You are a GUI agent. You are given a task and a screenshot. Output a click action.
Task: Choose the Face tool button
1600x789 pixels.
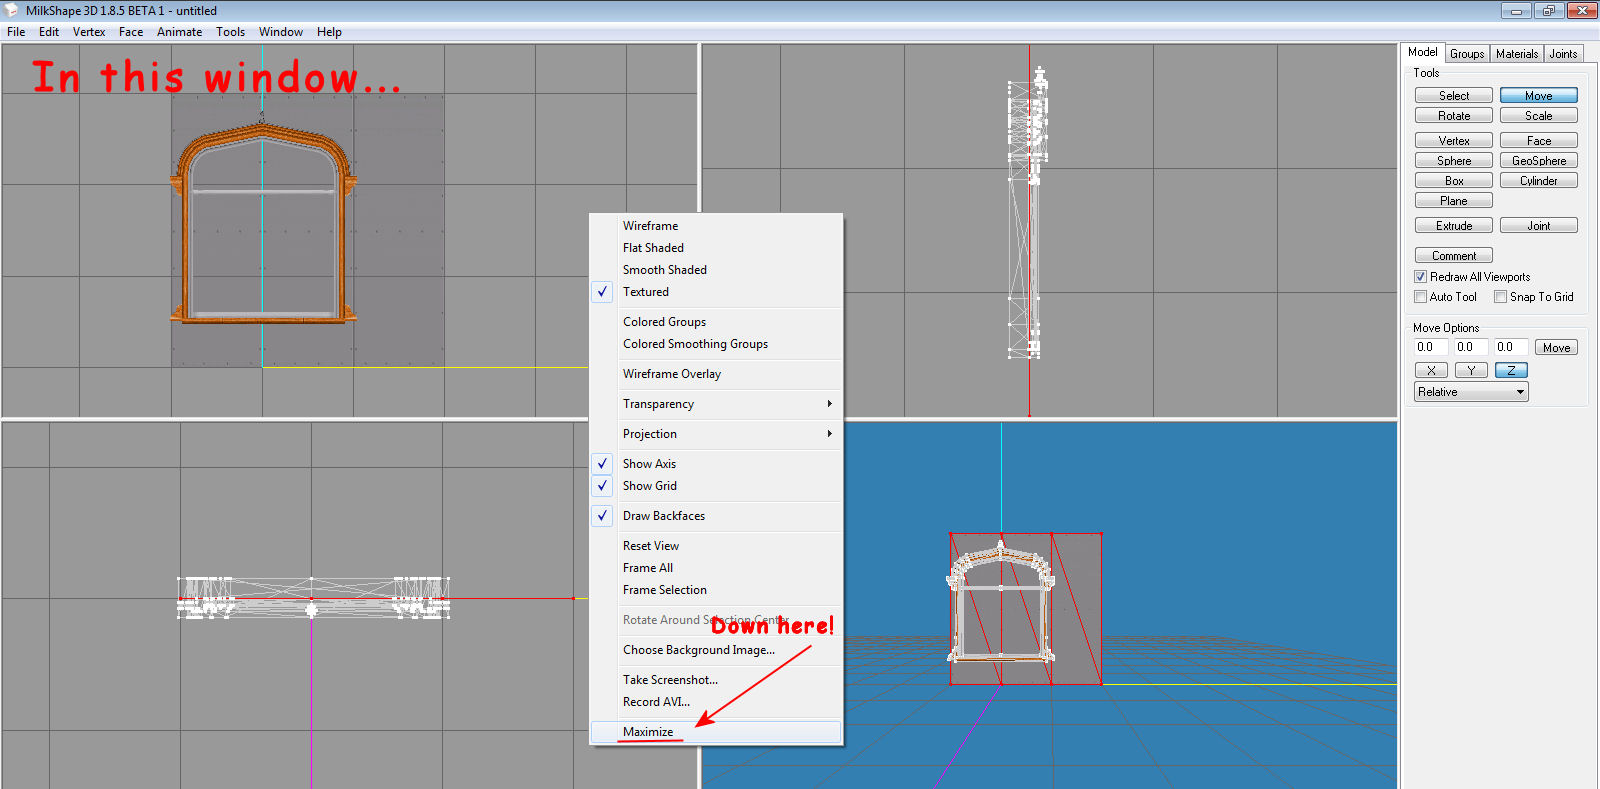pyautogui.click(x=1539, y=141)
